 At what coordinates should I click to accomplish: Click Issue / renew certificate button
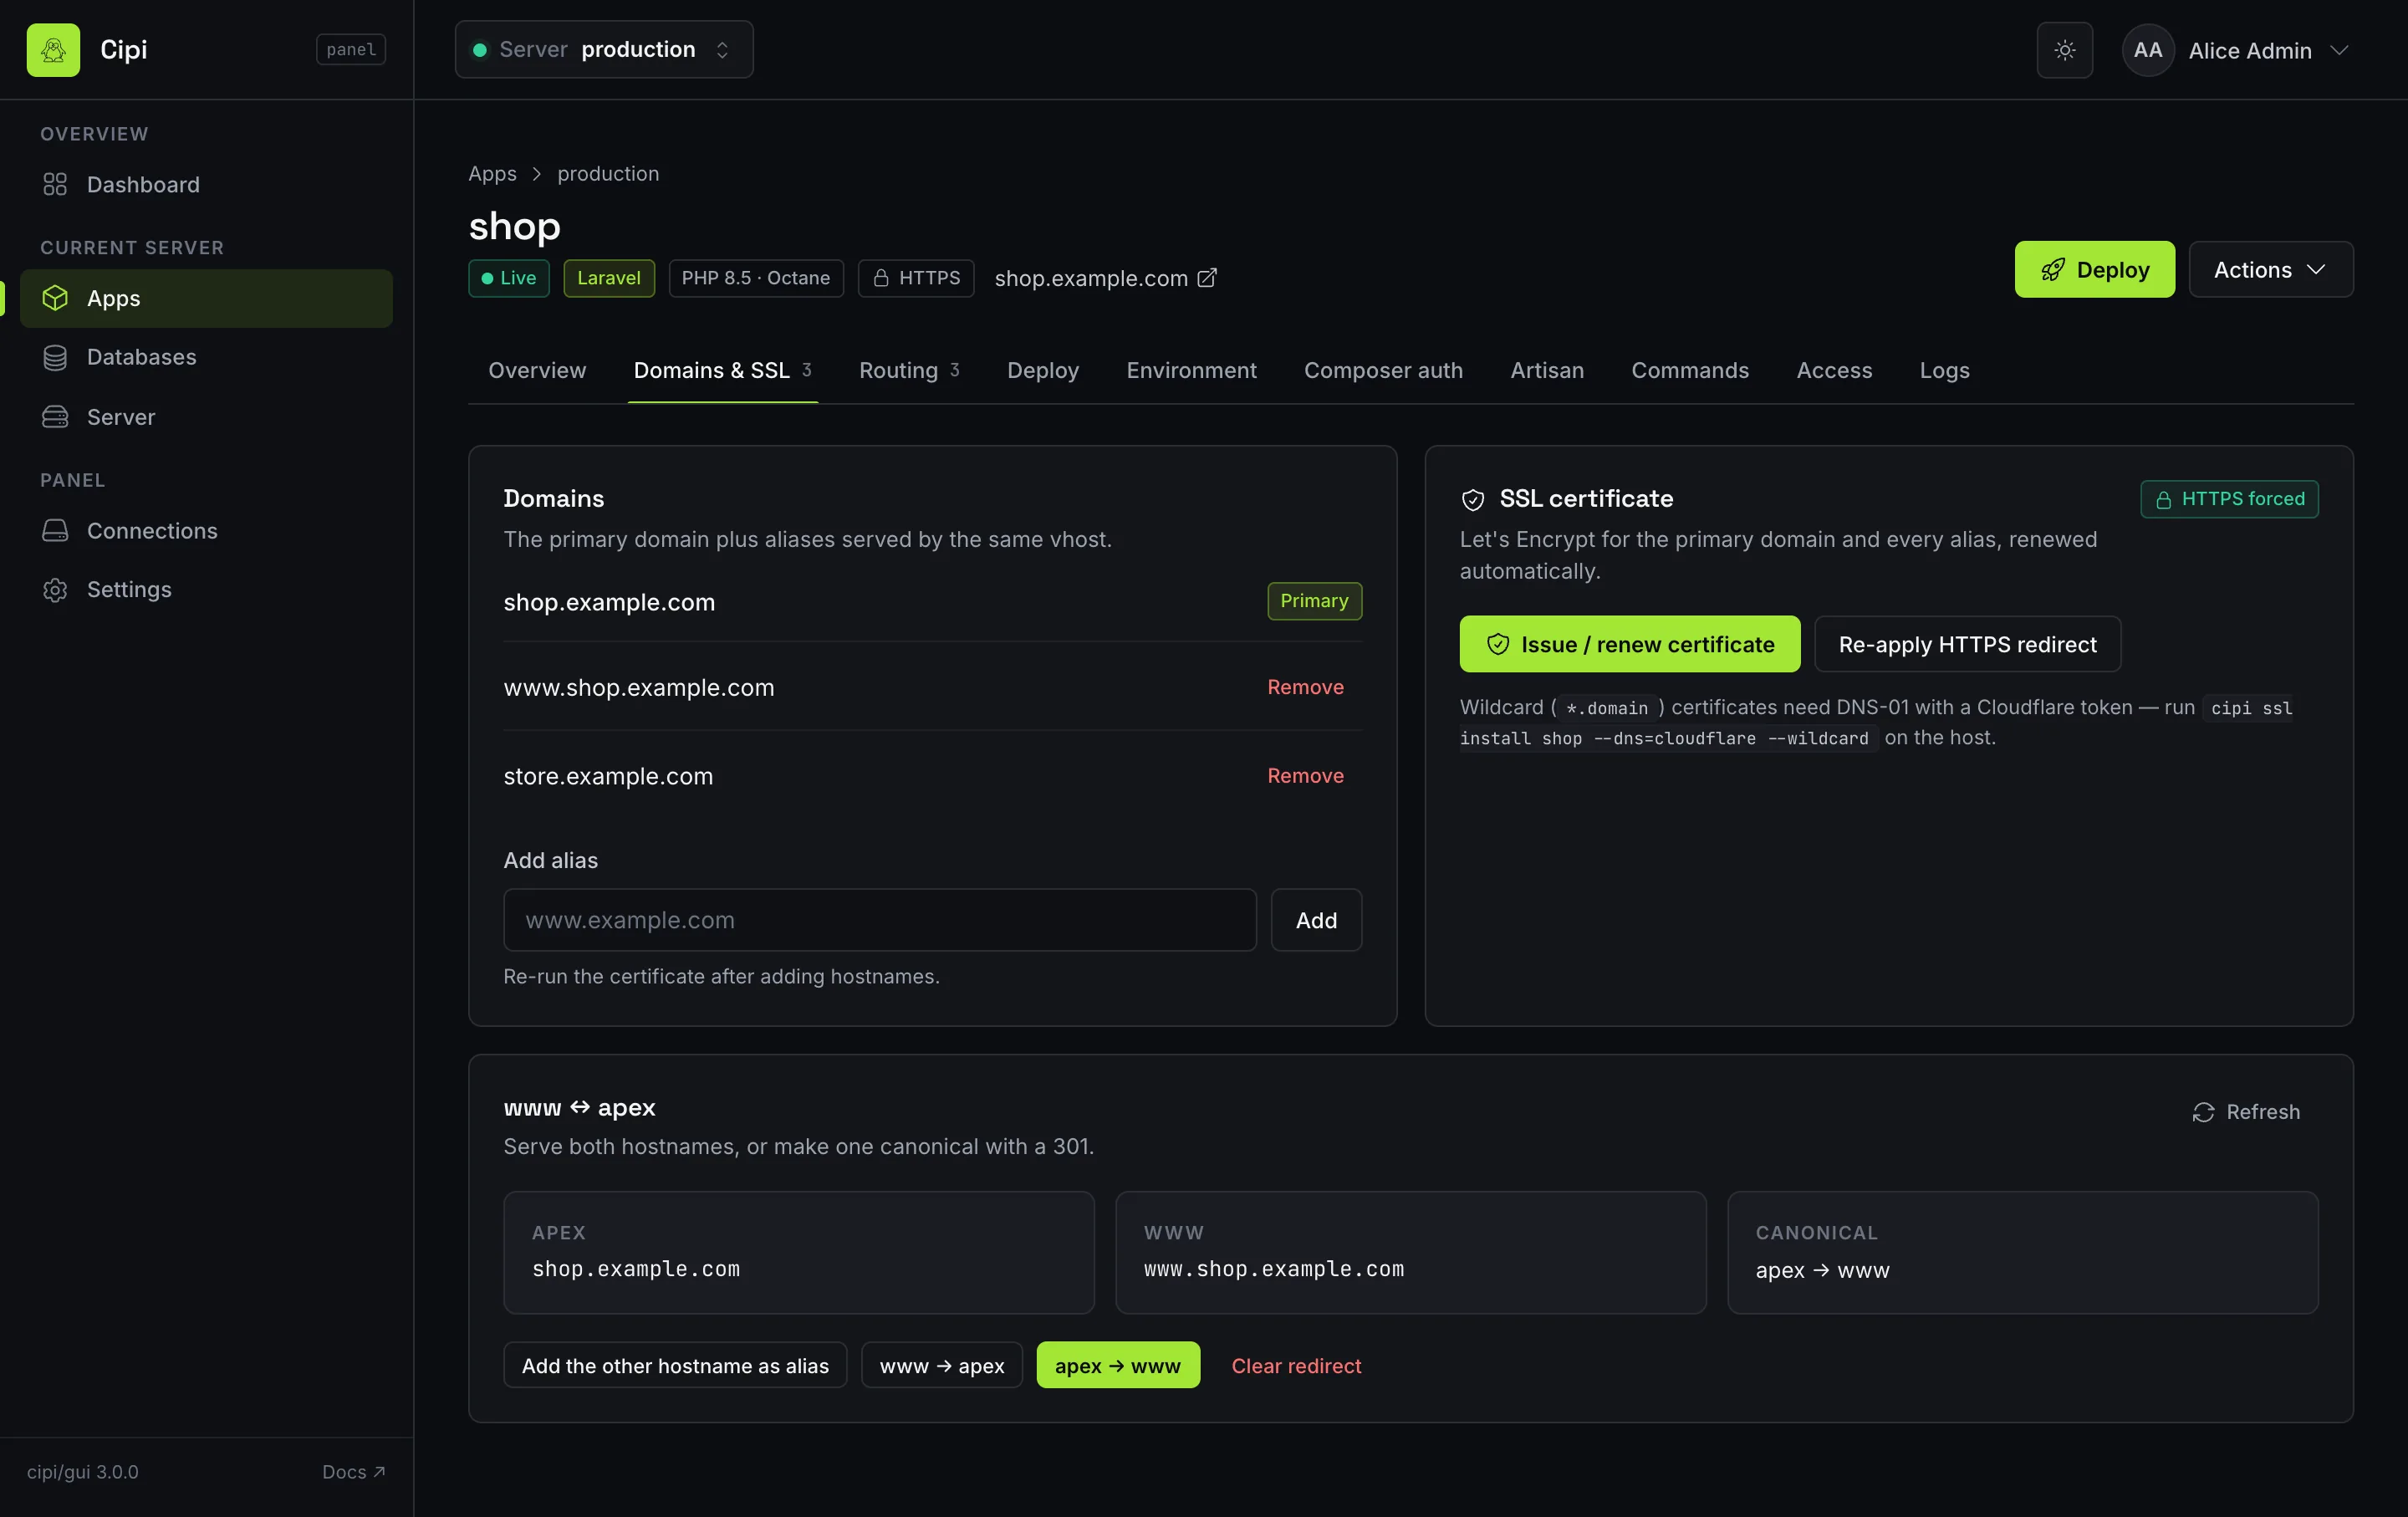point(1629,644)
